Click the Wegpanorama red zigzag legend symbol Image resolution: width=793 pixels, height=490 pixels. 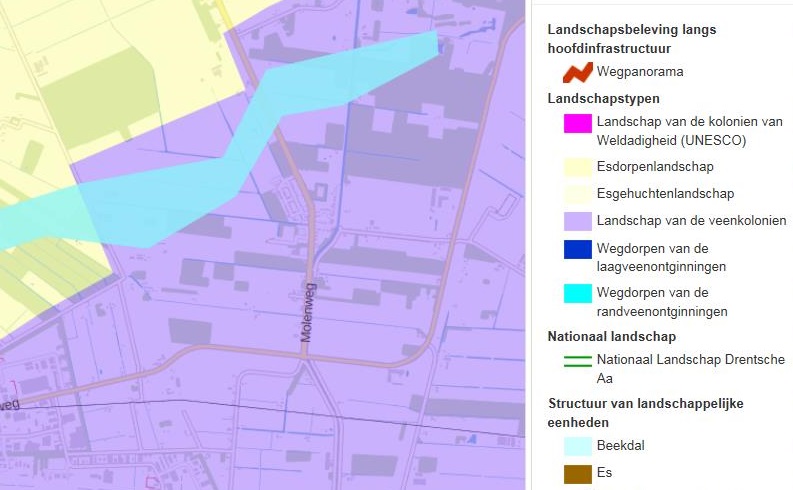[x=578, y=72]
